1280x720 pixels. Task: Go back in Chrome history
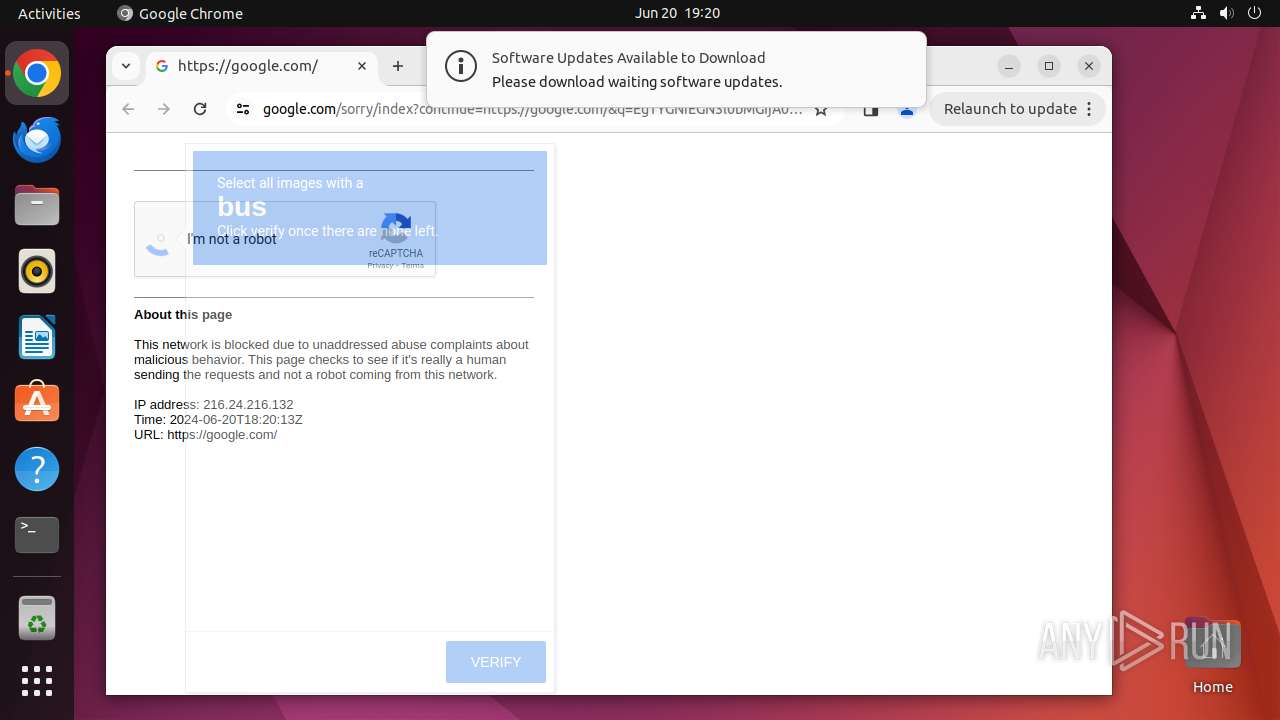128,109
